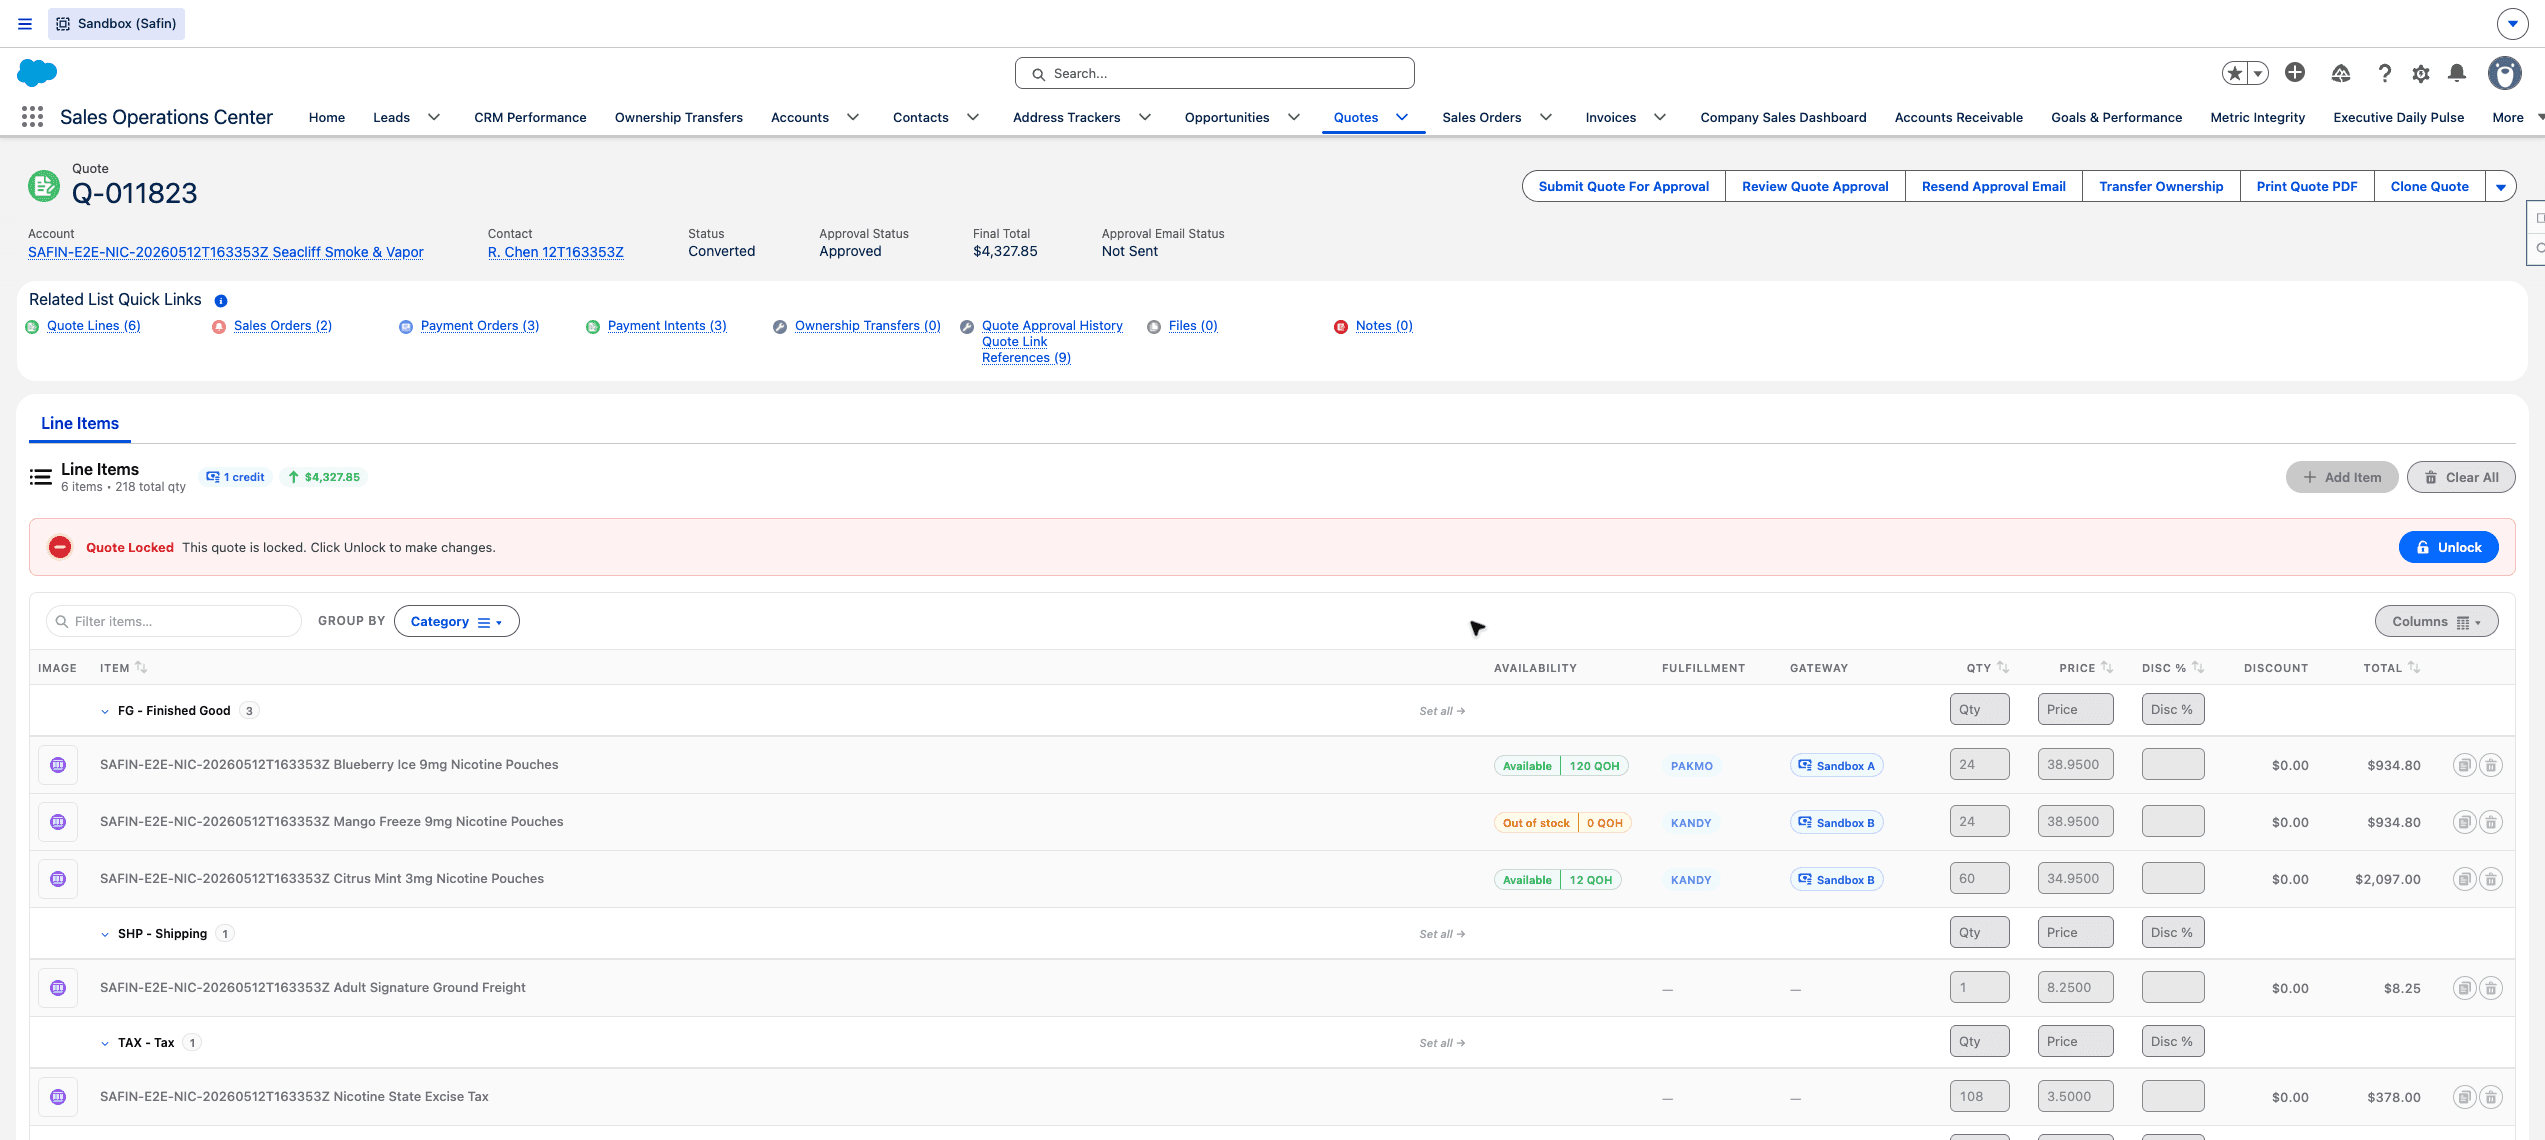Expand the Leads nav dropdown chevron
This screenshot has height=1140, width=2545.
click(434, 117)
